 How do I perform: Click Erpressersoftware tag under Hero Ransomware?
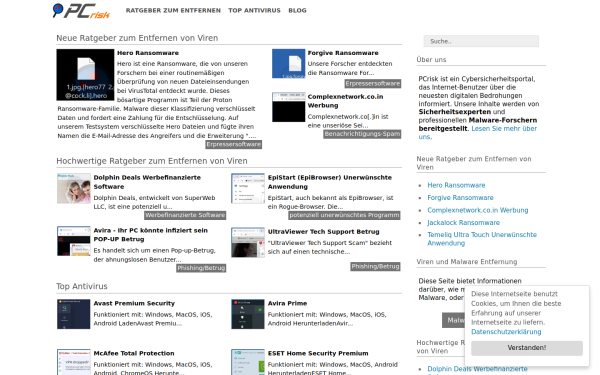tap(233, 145)
